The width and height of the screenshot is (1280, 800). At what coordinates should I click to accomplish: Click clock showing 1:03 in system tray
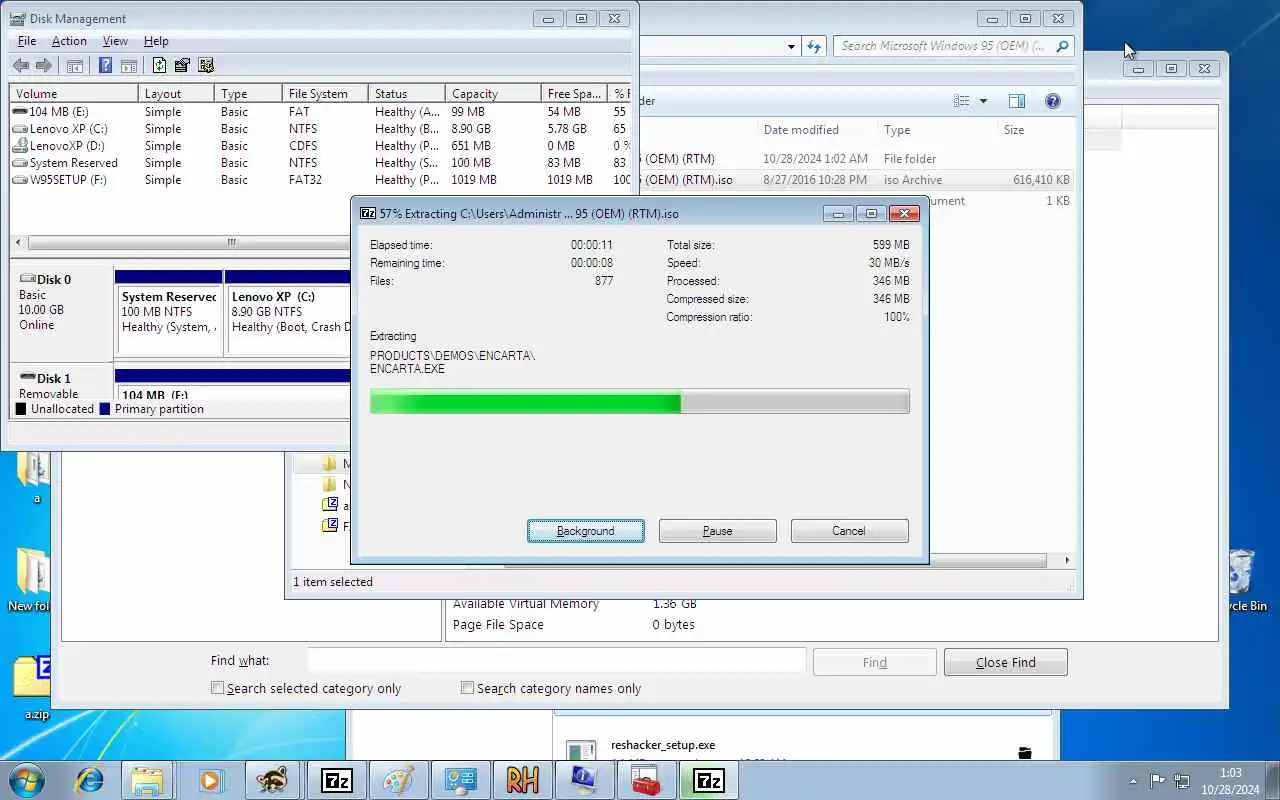(x=1230, y=781)
